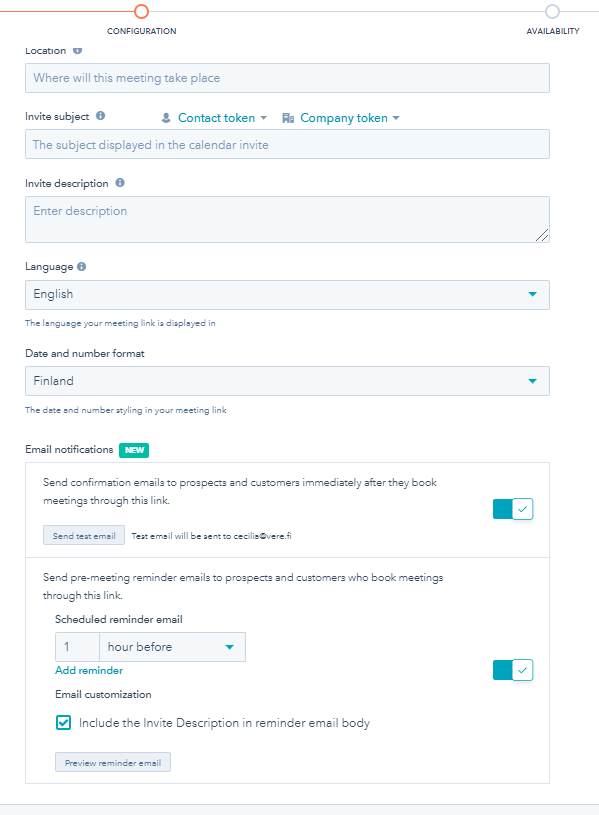Click the Add reminder link
This screenshot has width=599, height=815.
[x=89, y=671]
